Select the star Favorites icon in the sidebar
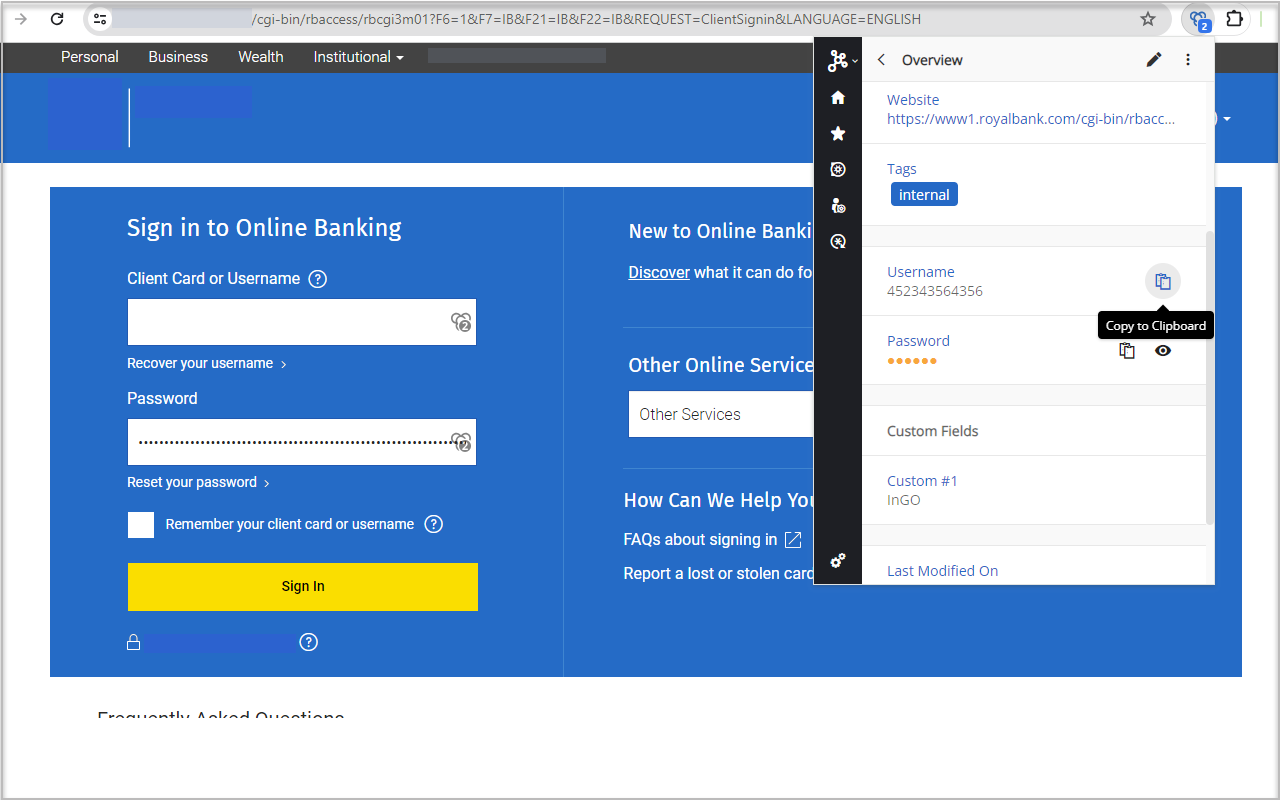Viewport: 1280px width, 800px height. point(838,133)
